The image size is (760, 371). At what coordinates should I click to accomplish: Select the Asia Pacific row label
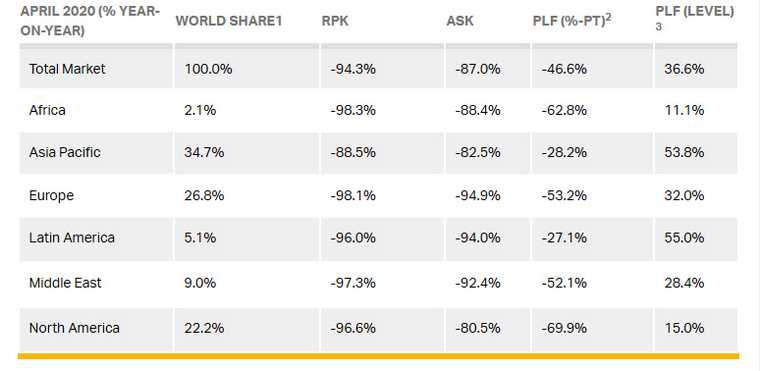coord(64,152)
